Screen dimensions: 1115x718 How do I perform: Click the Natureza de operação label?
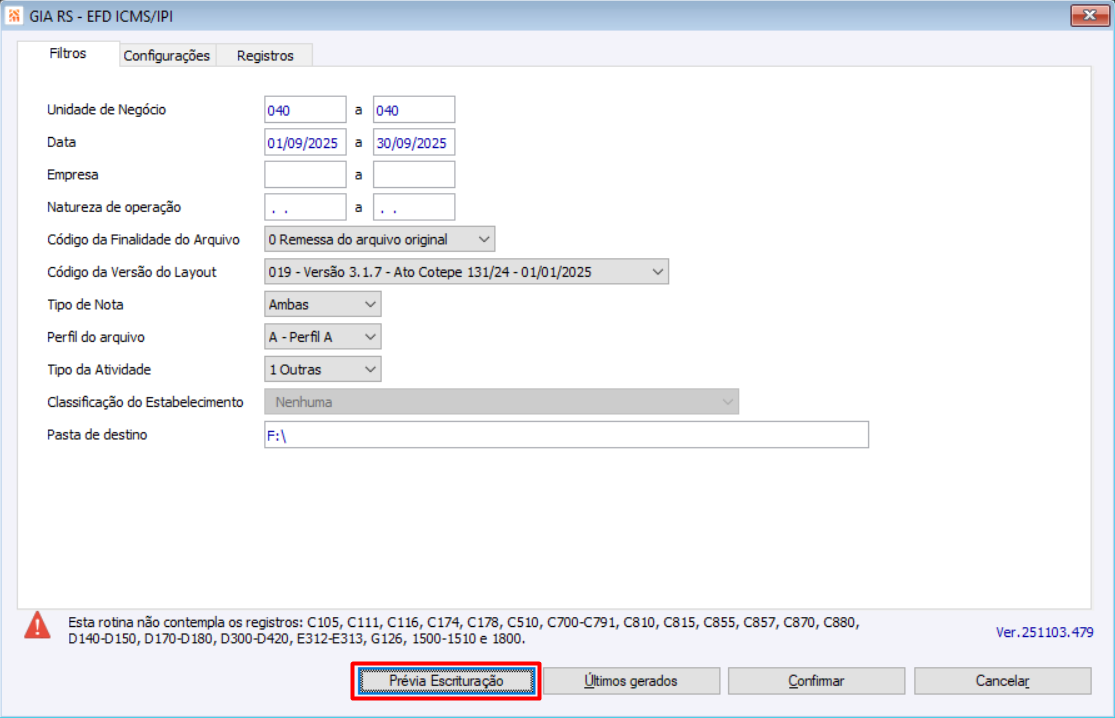click(114, 207)
